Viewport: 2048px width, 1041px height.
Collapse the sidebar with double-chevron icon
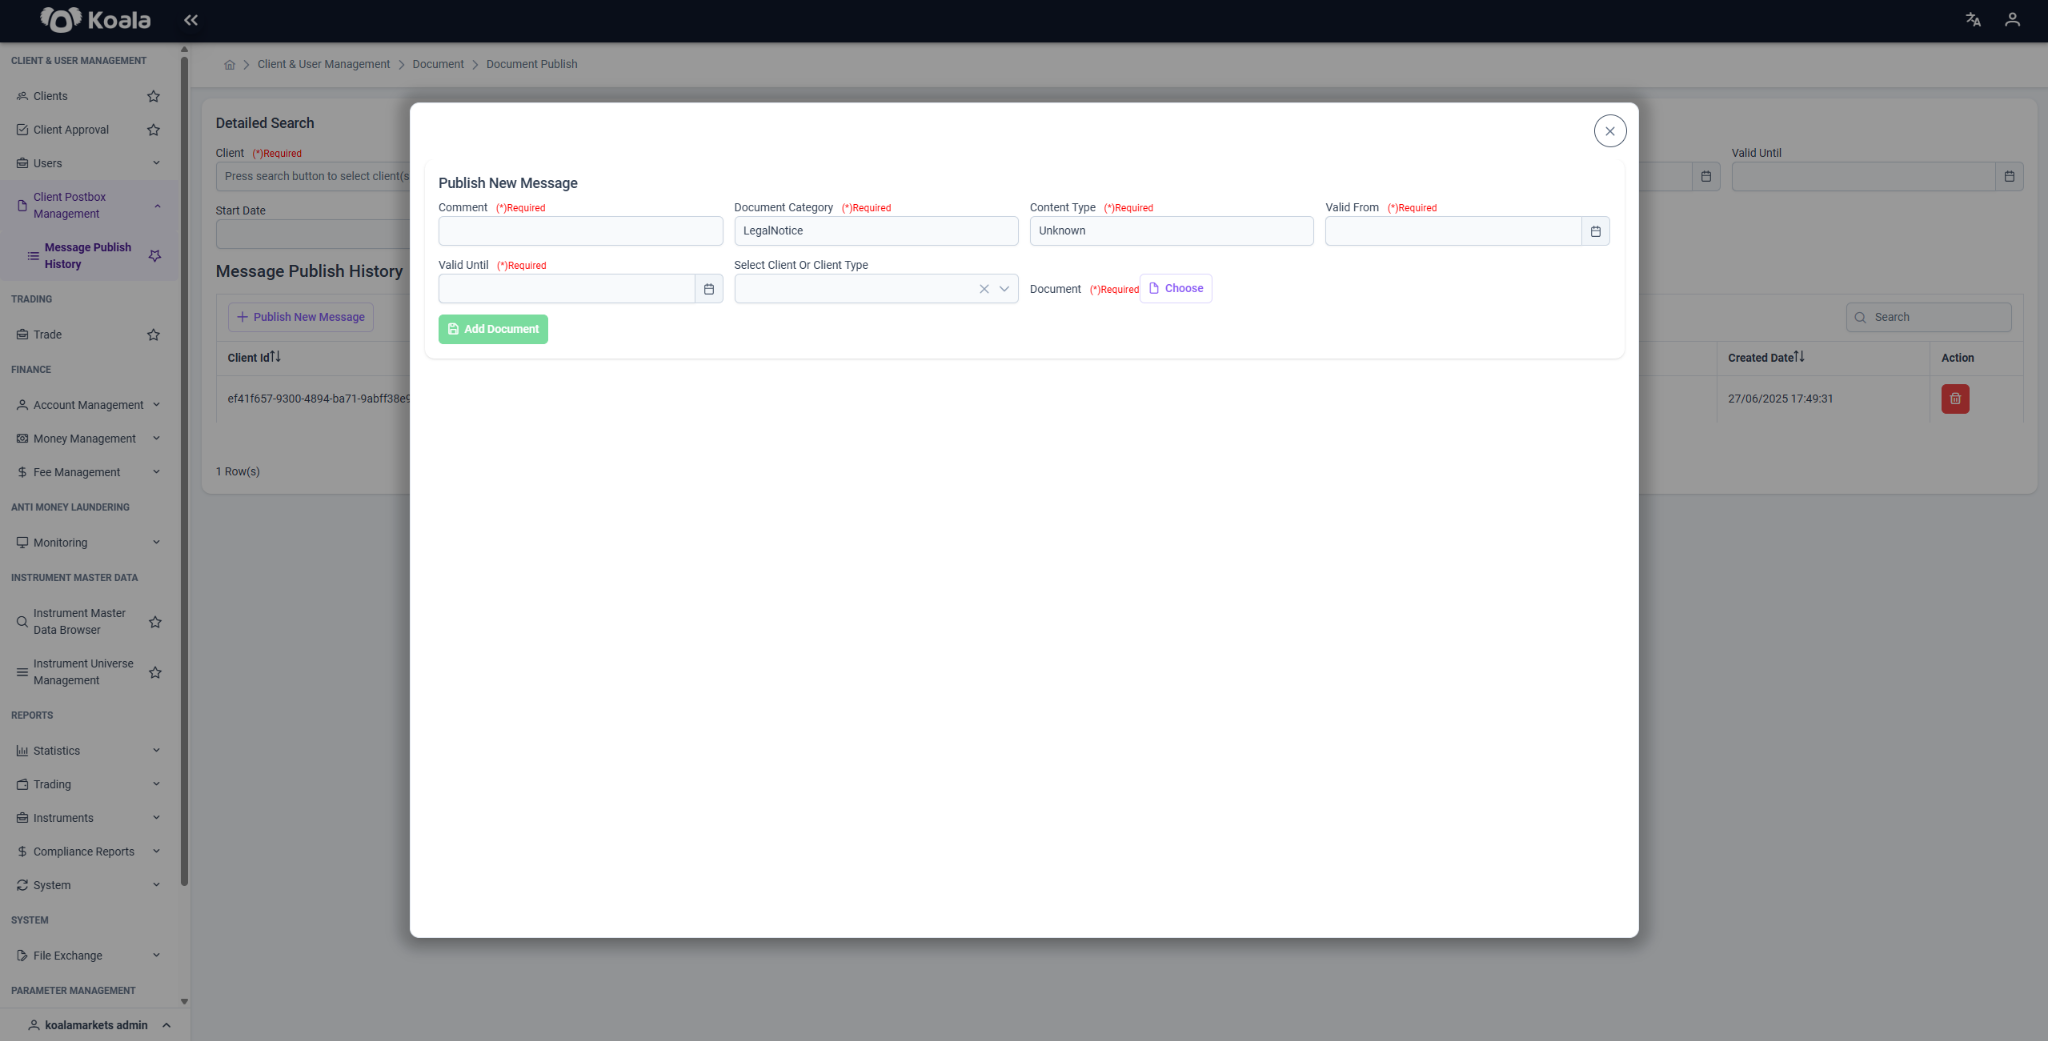pos(191,20)
